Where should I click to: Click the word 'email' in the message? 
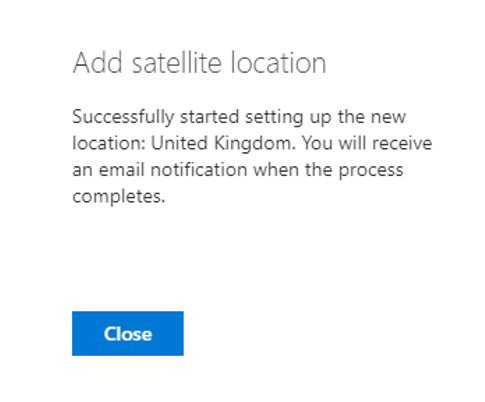122,169
